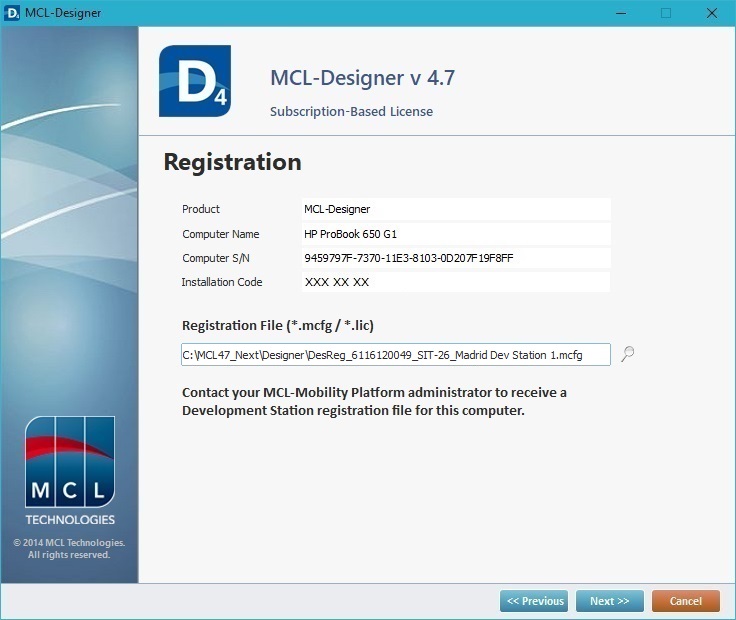Click the Installation Code field
Viewport: 736px width, 620px height.
click(x=455, y=282)
